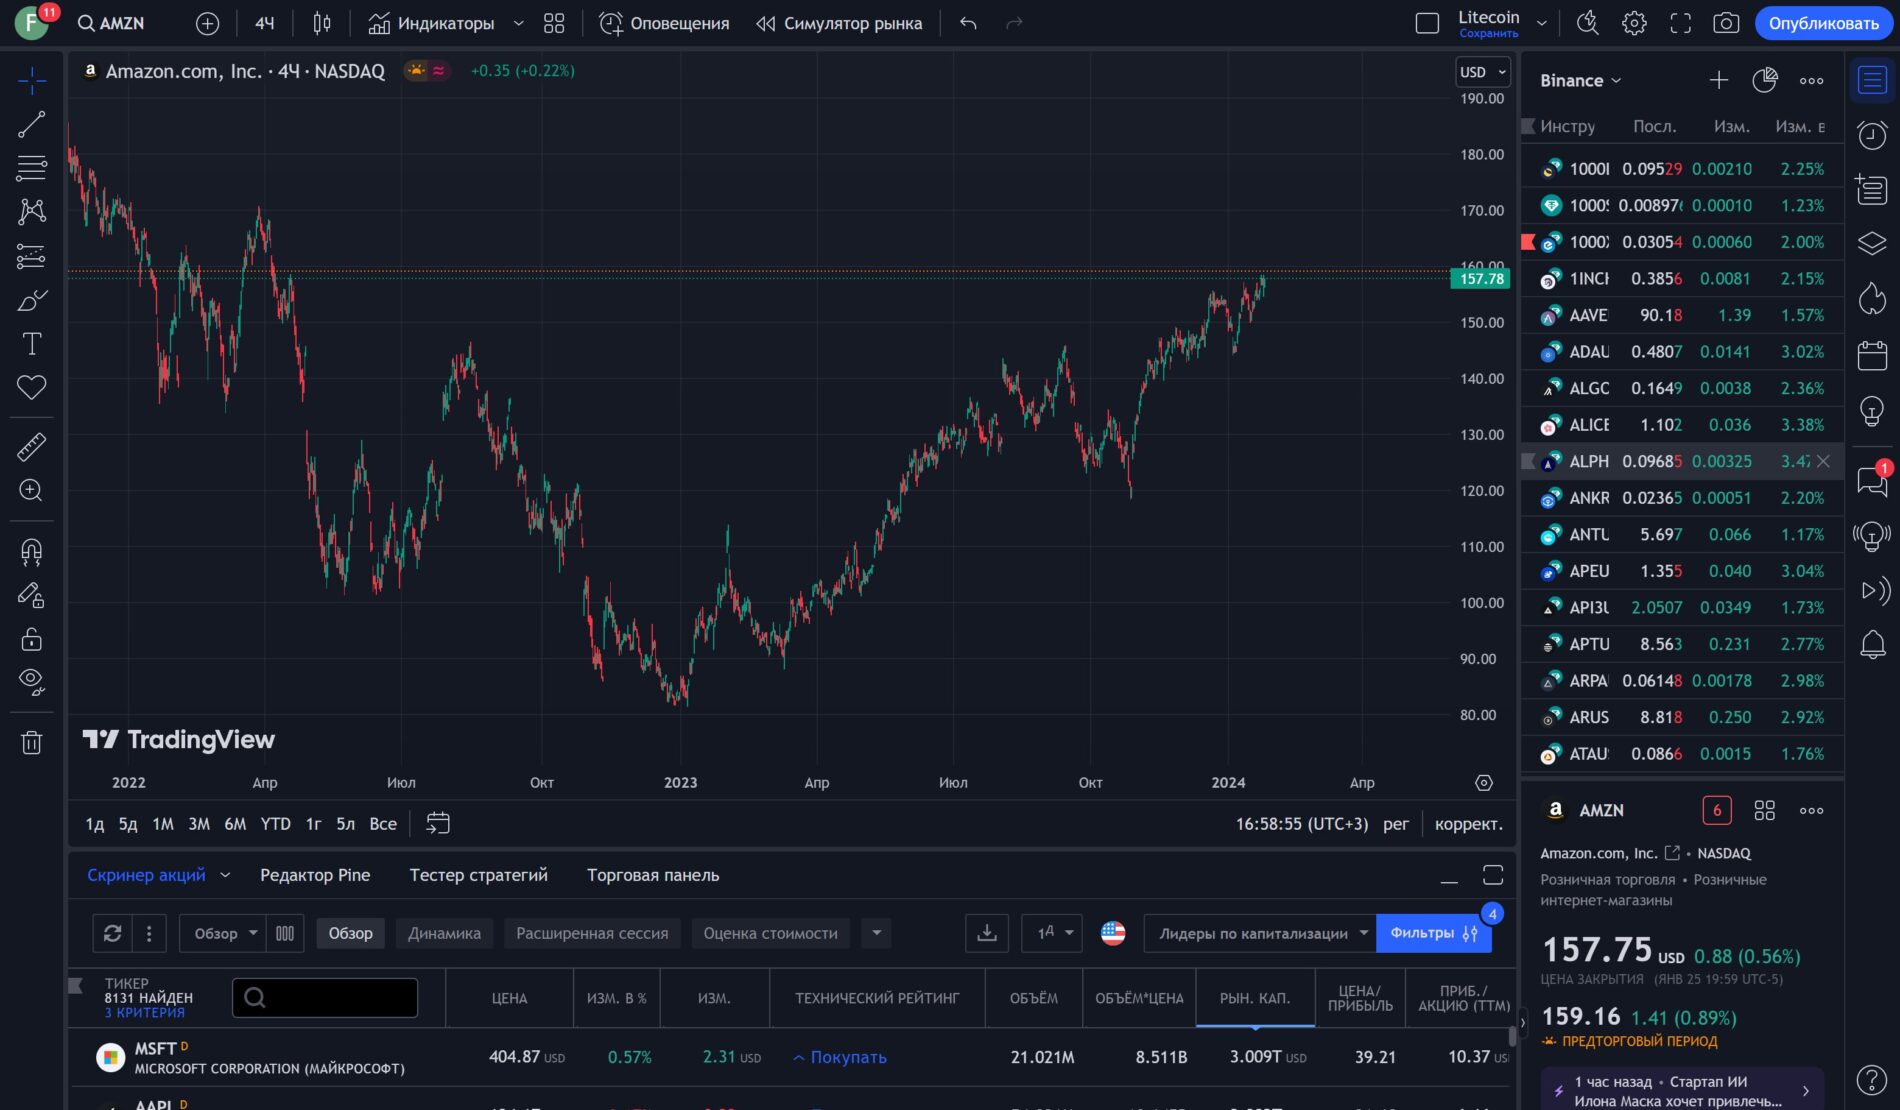Viewport: 1900px width, 1110px height.
Task: Open the Тестер стратегий tab
Action: pos(478,875)
